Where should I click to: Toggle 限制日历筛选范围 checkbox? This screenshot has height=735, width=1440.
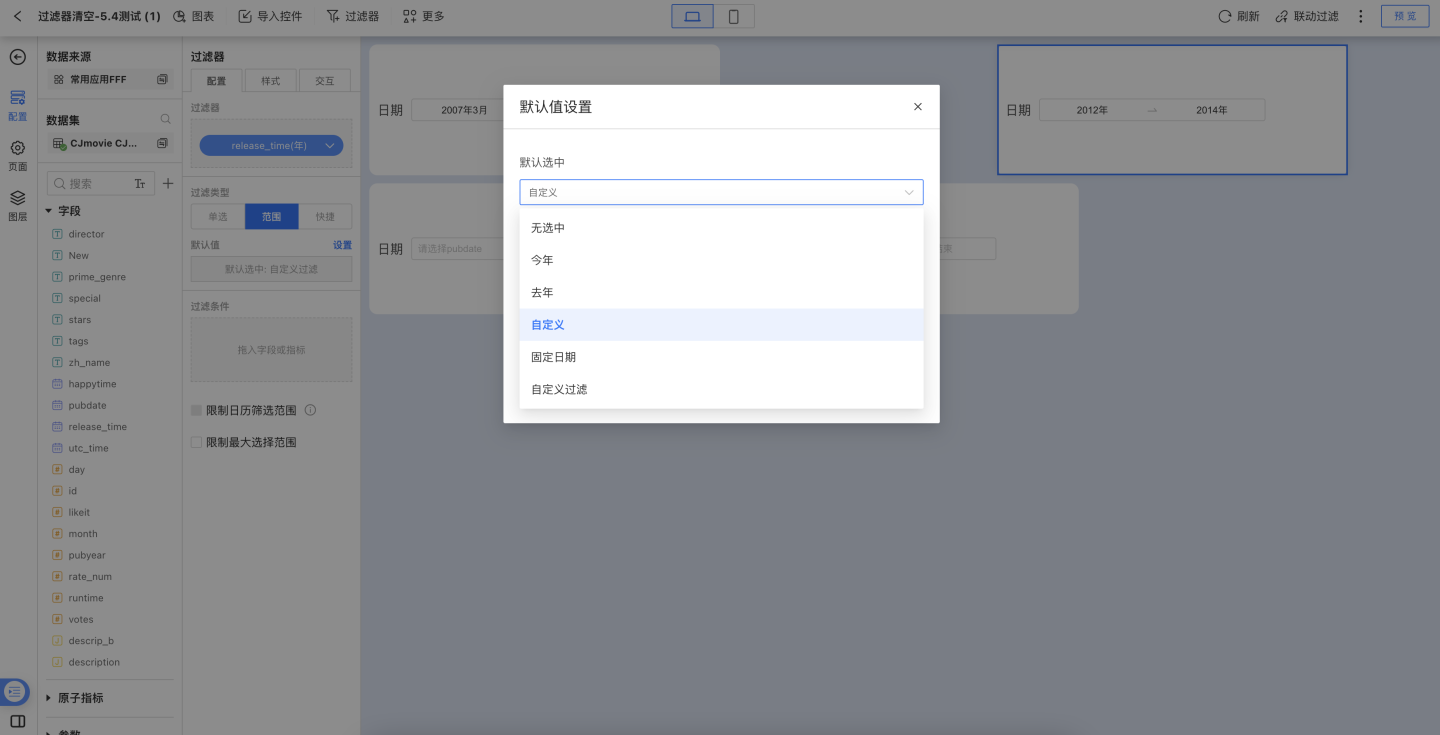click(x=197, y=410)
